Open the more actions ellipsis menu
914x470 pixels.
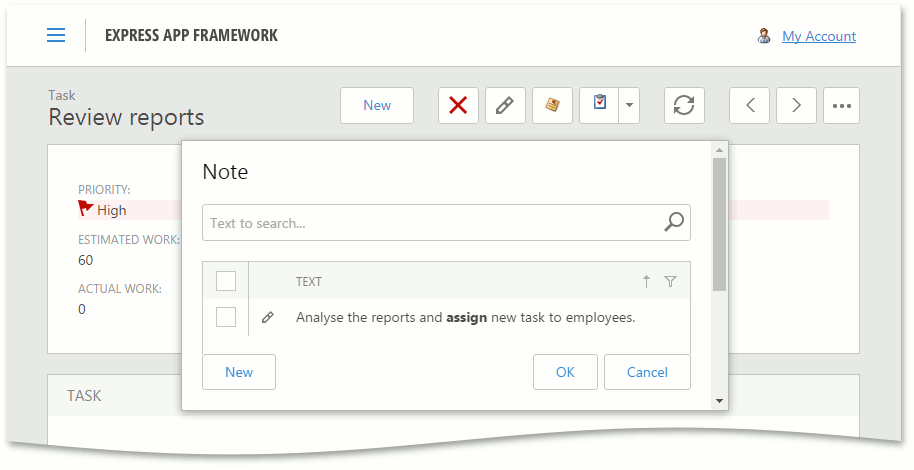pos(841,105)
